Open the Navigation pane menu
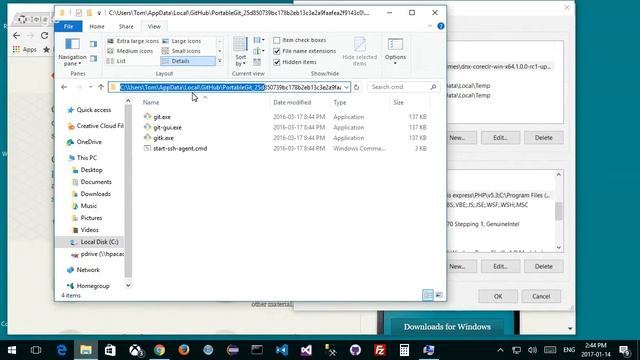 (72, 51)
